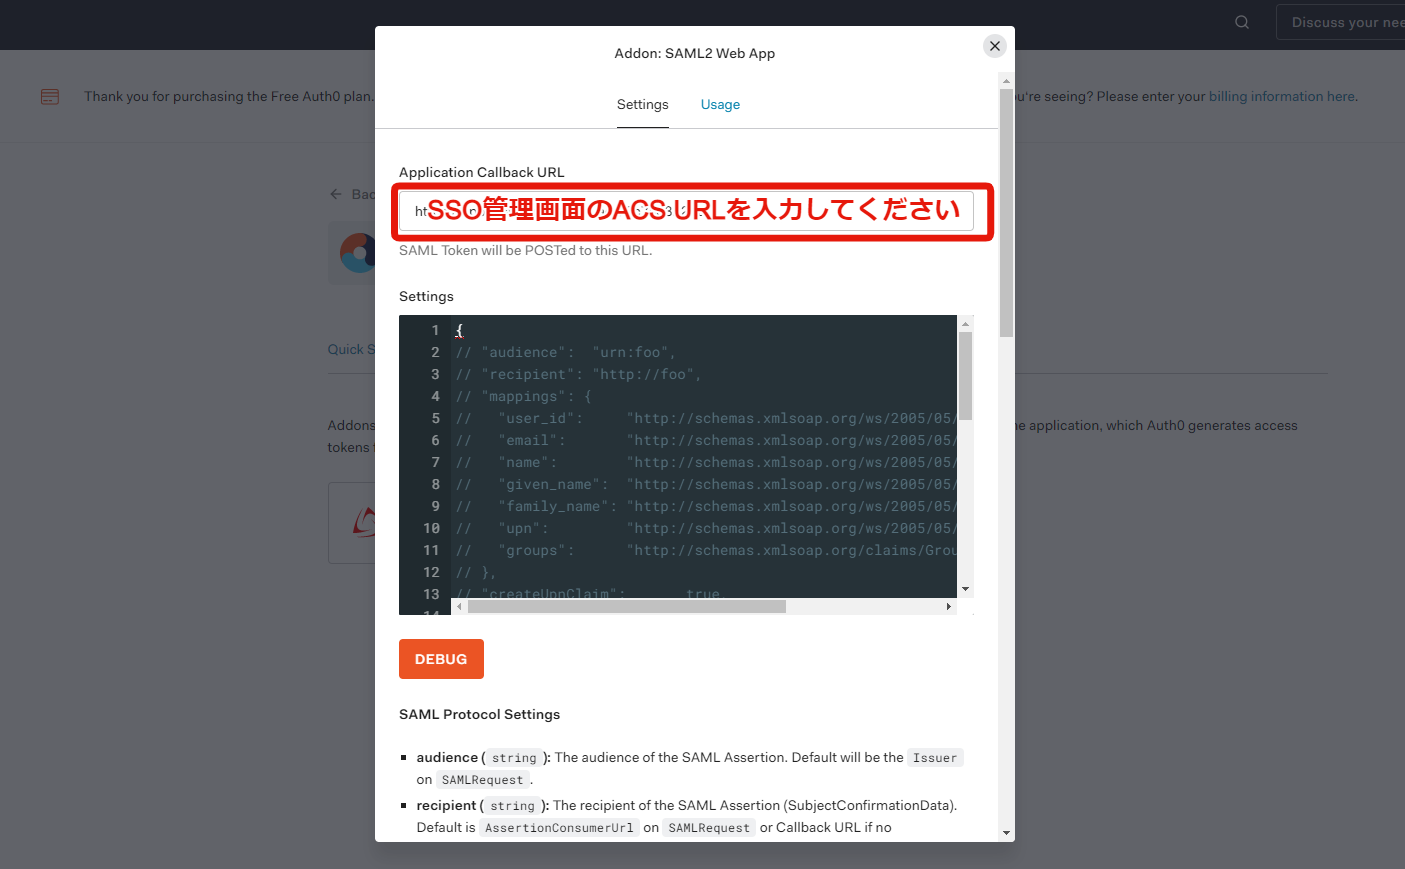This screenshot has width=1405, height=869.
Task: Switch to the Usage tab
Action: coord(720,105)
